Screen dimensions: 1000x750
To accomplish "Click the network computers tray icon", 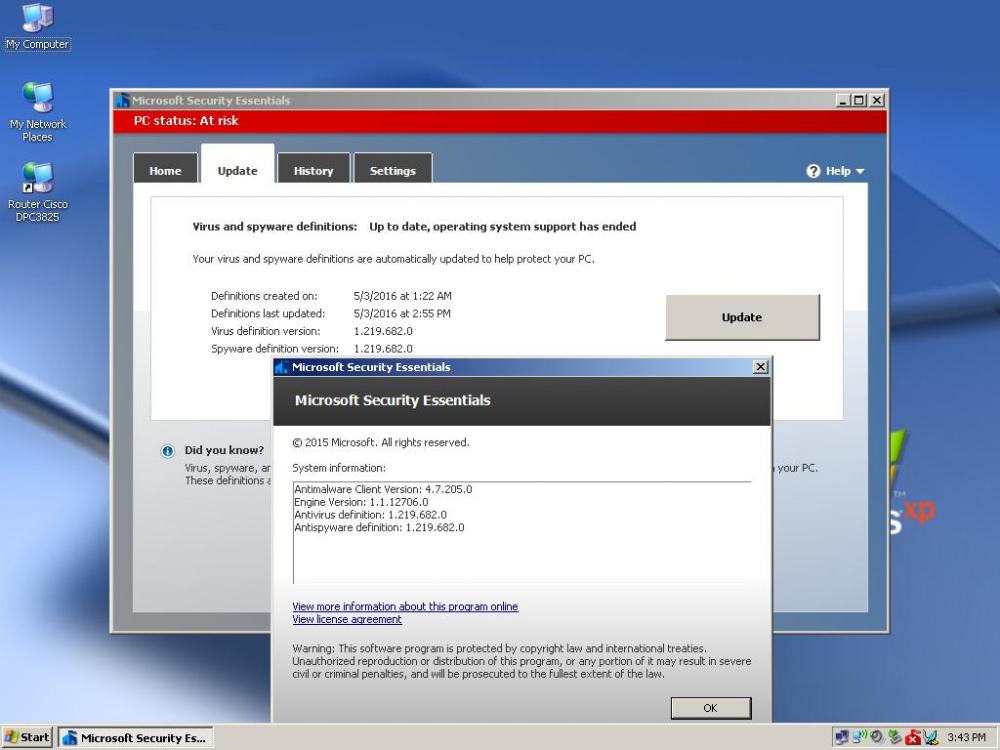I will [x=843, y=738].
